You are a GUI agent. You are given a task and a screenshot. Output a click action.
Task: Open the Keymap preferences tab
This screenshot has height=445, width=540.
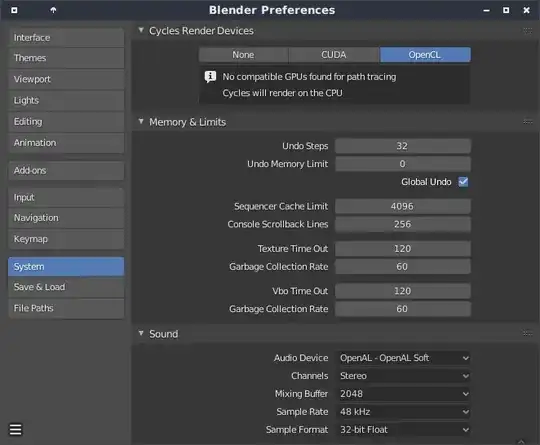pos(66,239)
